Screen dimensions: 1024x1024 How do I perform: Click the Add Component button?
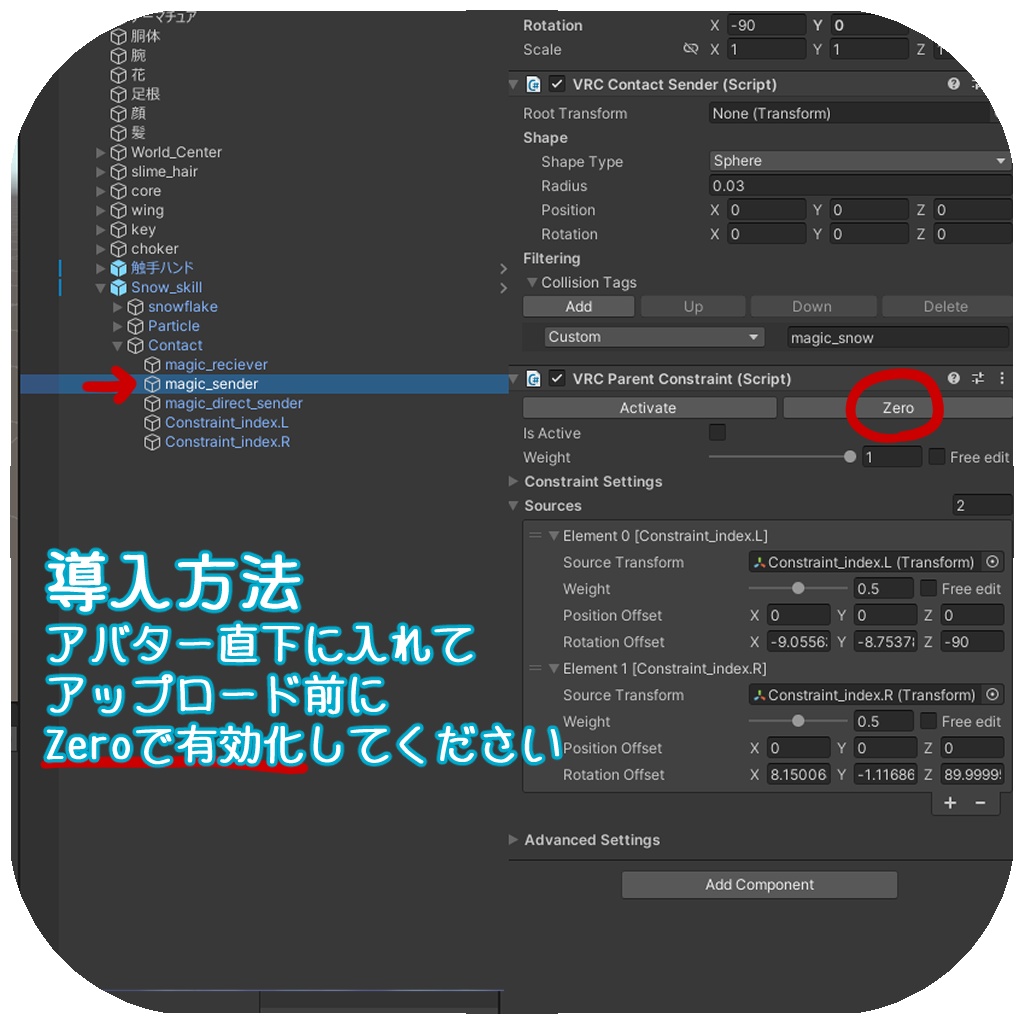[x=758, y=884]
